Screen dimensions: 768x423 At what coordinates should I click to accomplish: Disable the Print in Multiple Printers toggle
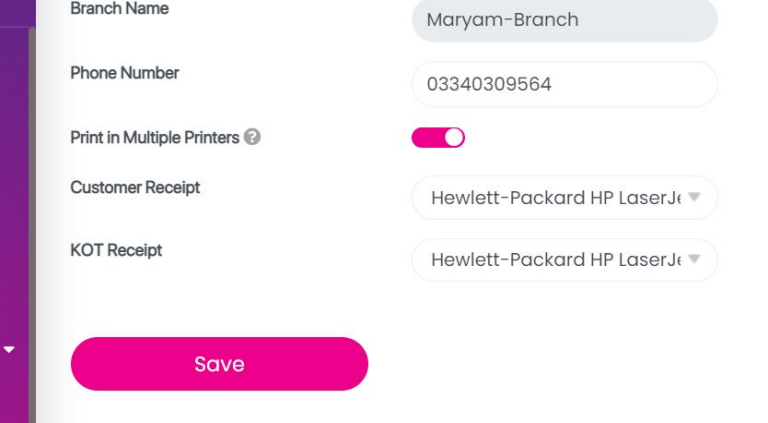pyautogui.click(x=438, y=138)
